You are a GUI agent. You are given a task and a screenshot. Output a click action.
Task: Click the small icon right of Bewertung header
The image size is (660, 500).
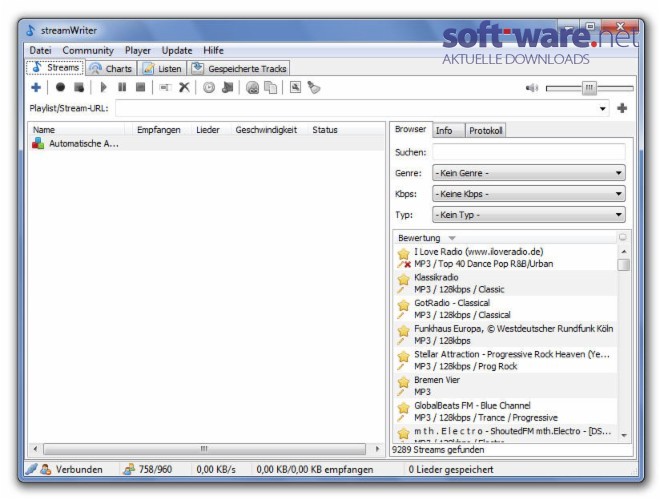623,237
